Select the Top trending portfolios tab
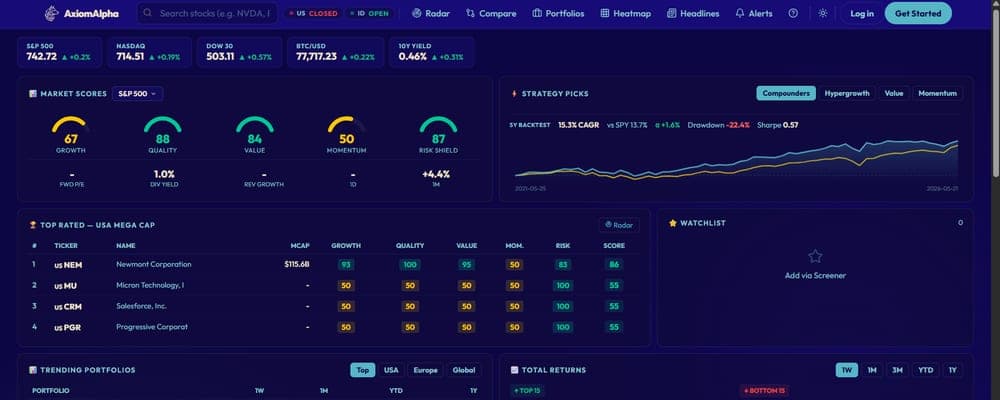Viewport: 1000px width, 400px height. [362, 370]
